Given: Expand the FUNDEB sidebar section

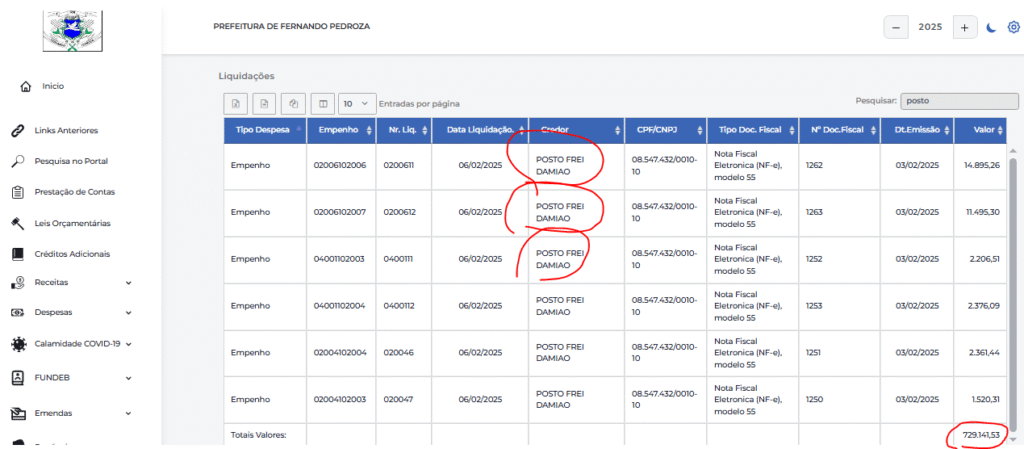Looking at the screenshot, I should coord(72,377).
